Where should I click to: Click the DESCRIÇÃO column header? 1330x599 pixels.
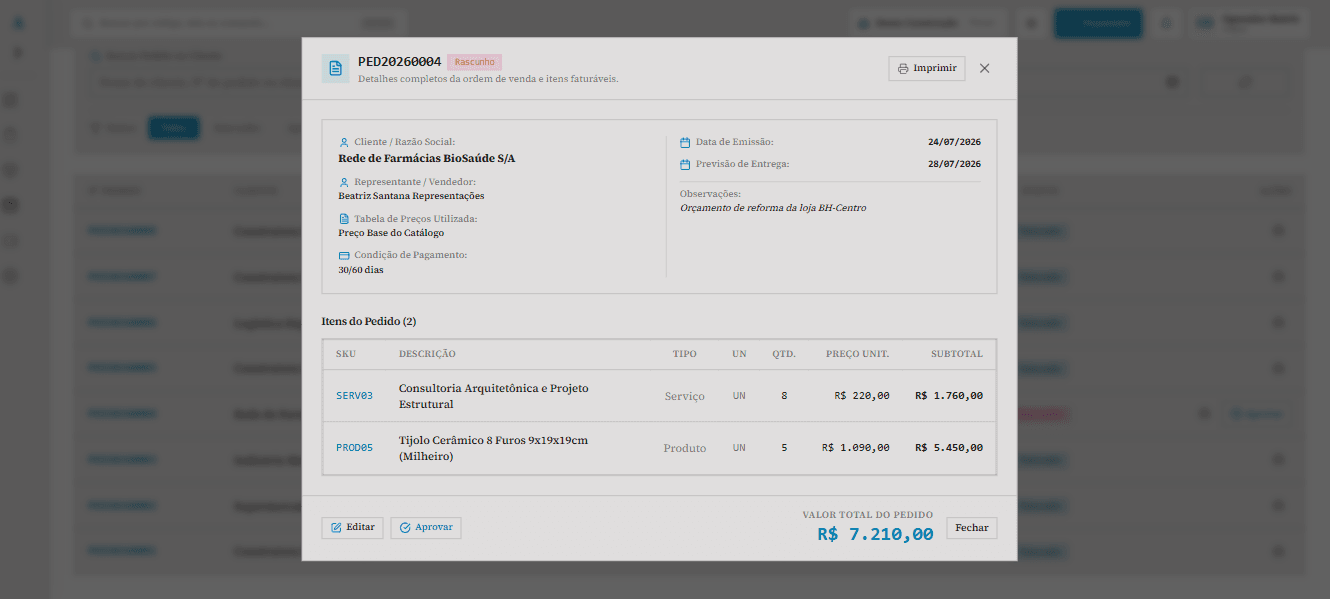[x=427, y=354]
